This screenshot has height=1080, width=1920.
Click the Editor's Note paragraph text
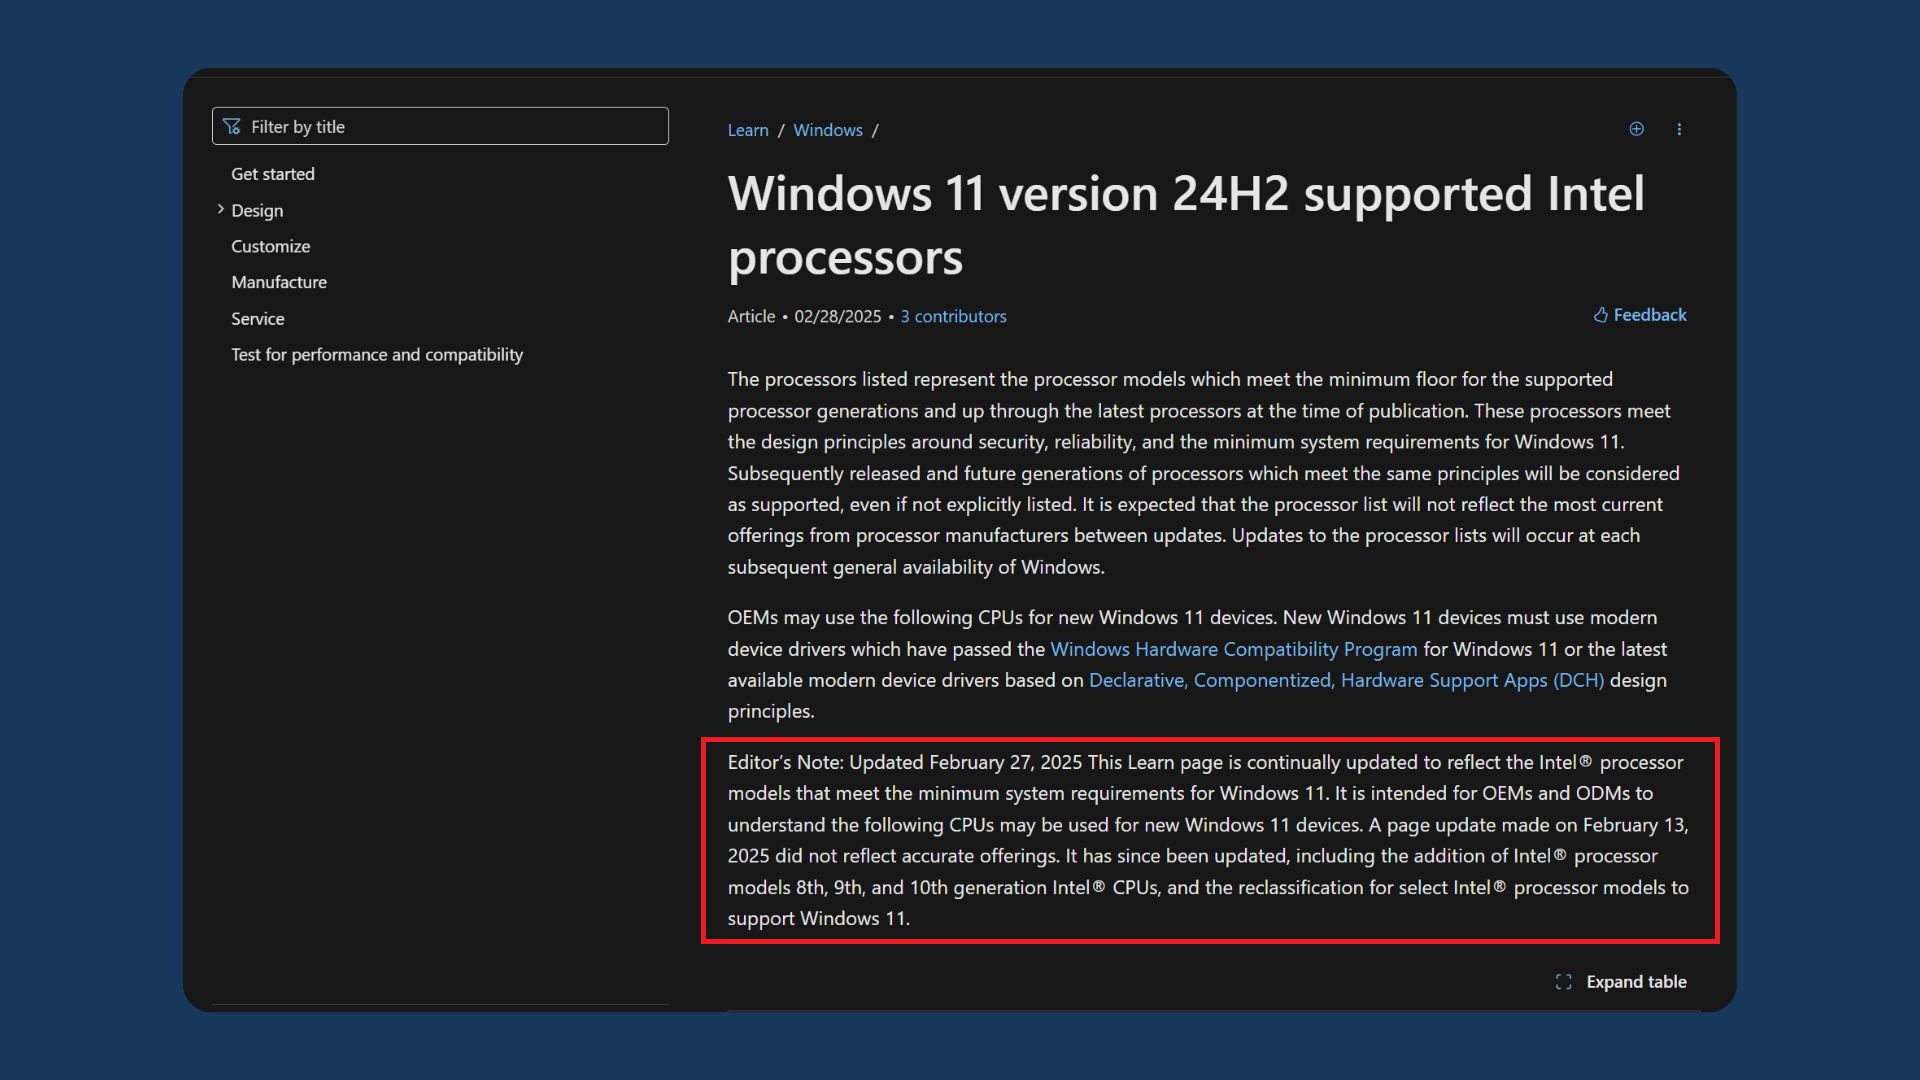1208,840
